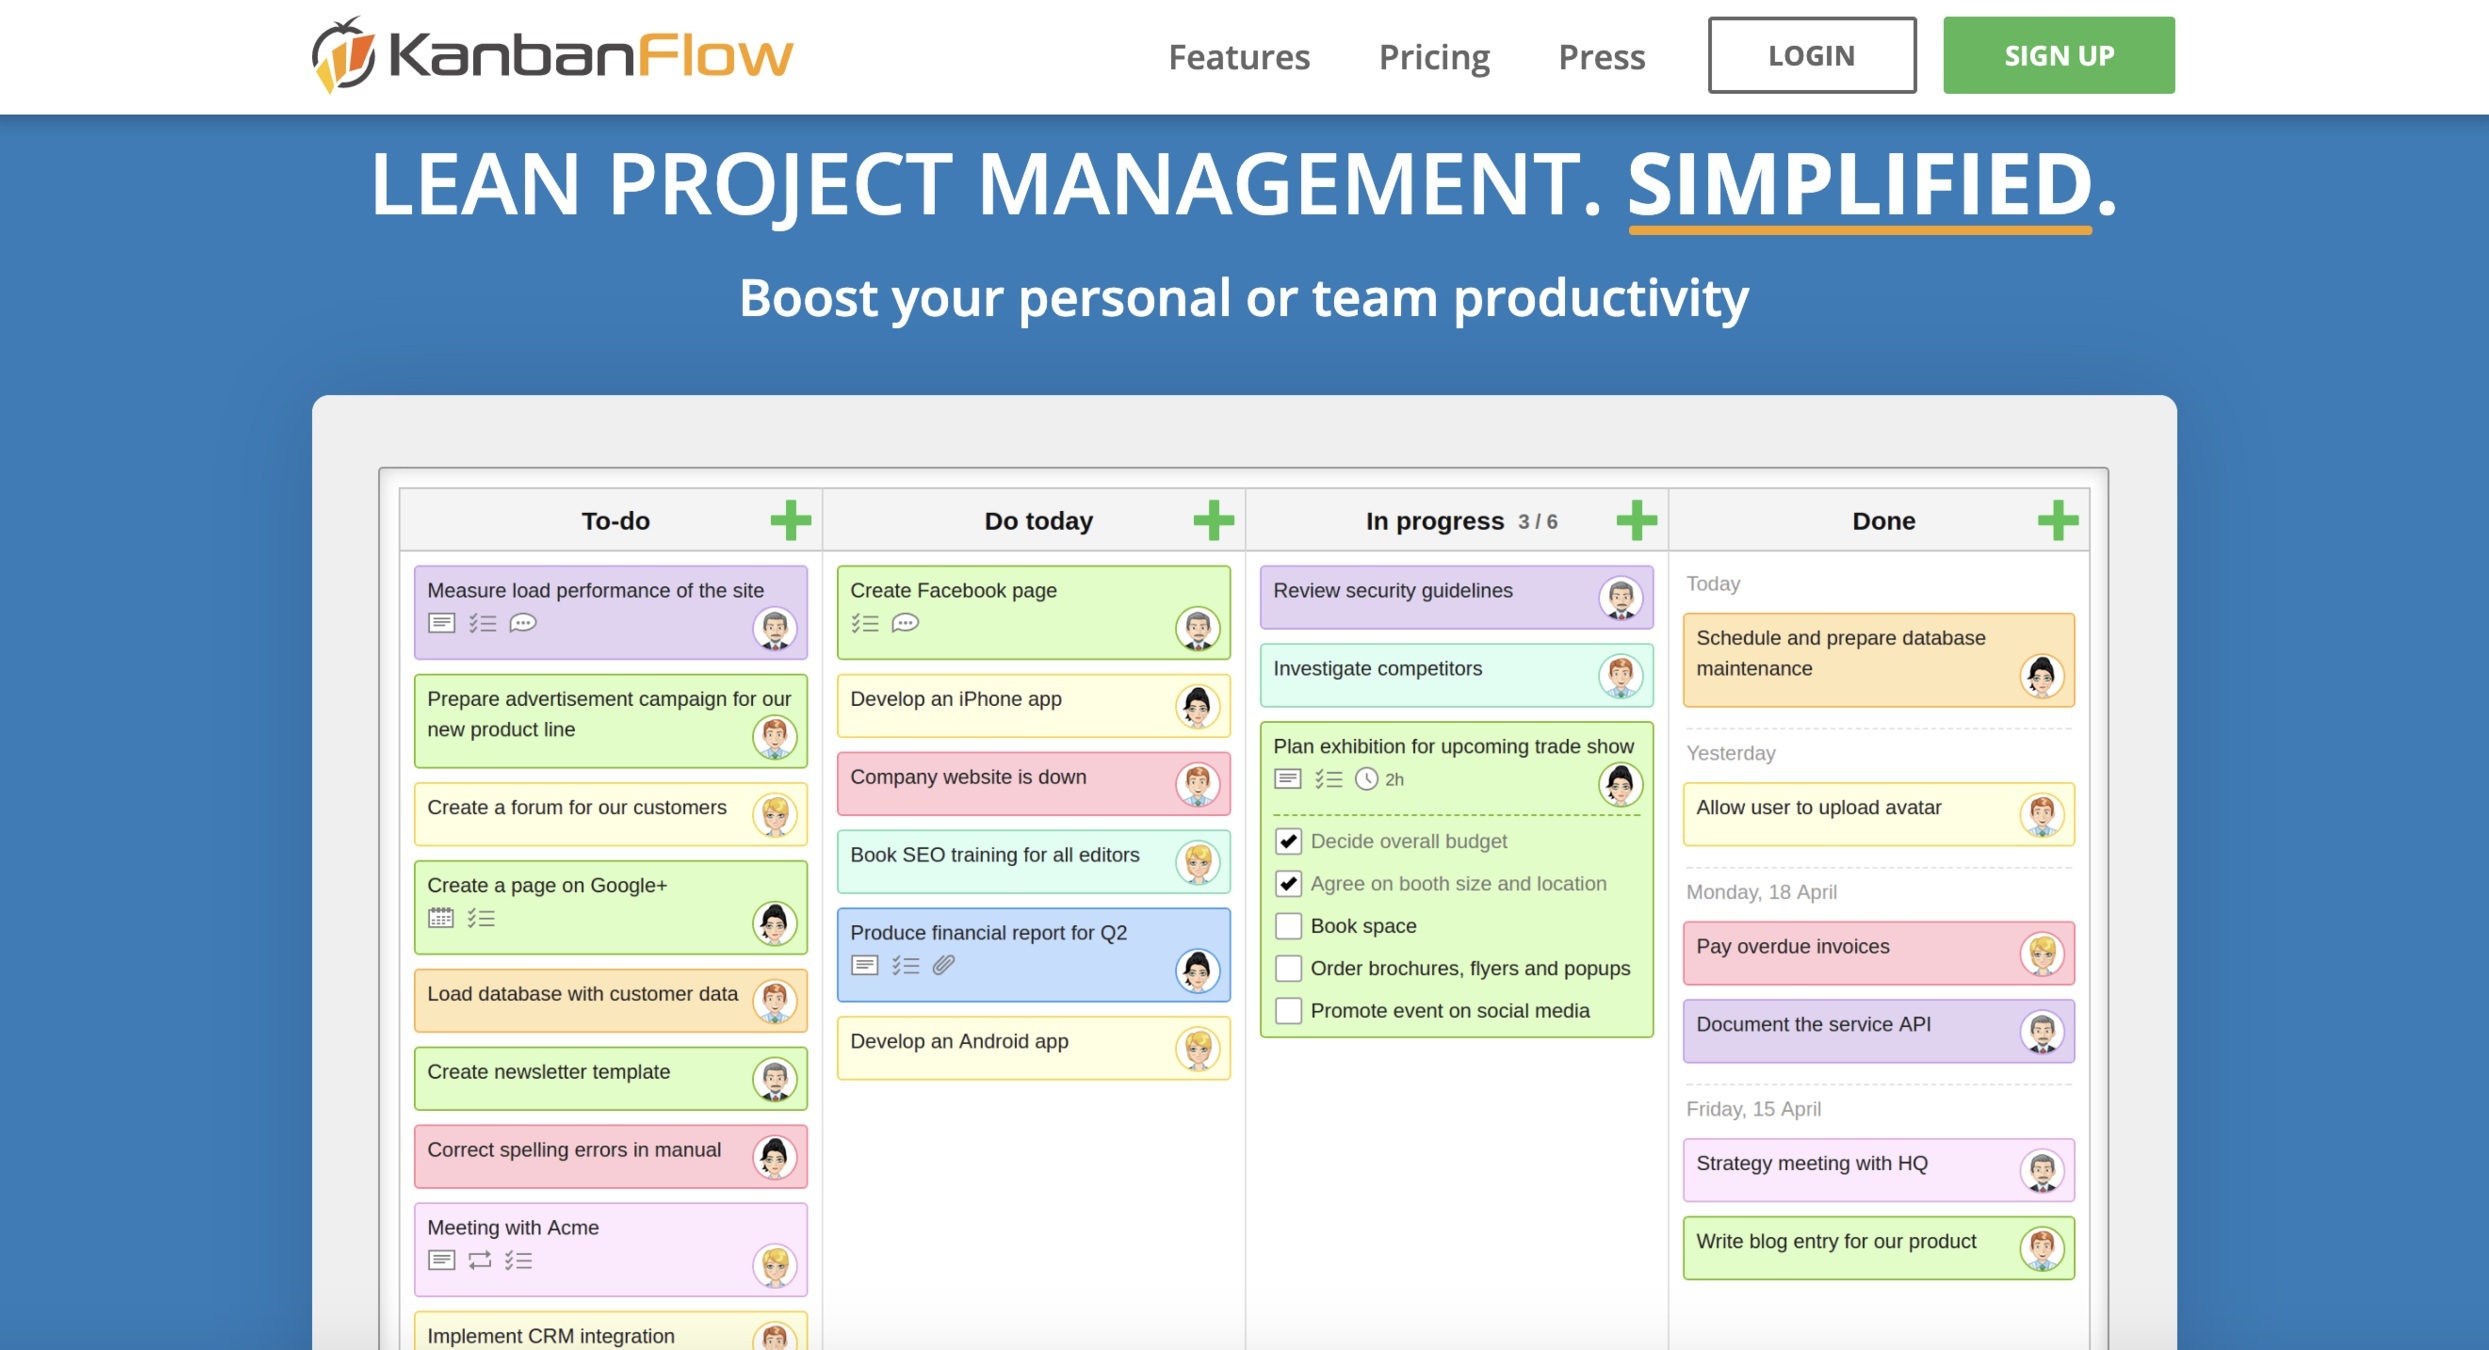Click the green plus in To-do column
Viewport: 2489px width, 1350px height.
click(790, 520)
